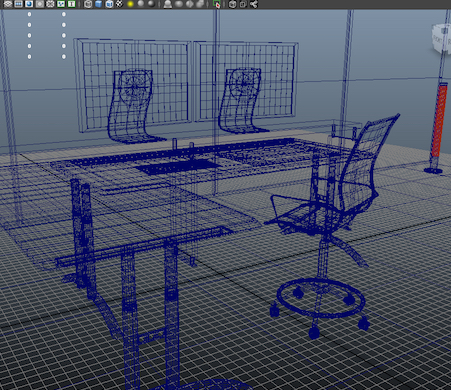Toggle Motion Blur icon
The width and height of the screenshot is (451, 390).
pos(179,4)
